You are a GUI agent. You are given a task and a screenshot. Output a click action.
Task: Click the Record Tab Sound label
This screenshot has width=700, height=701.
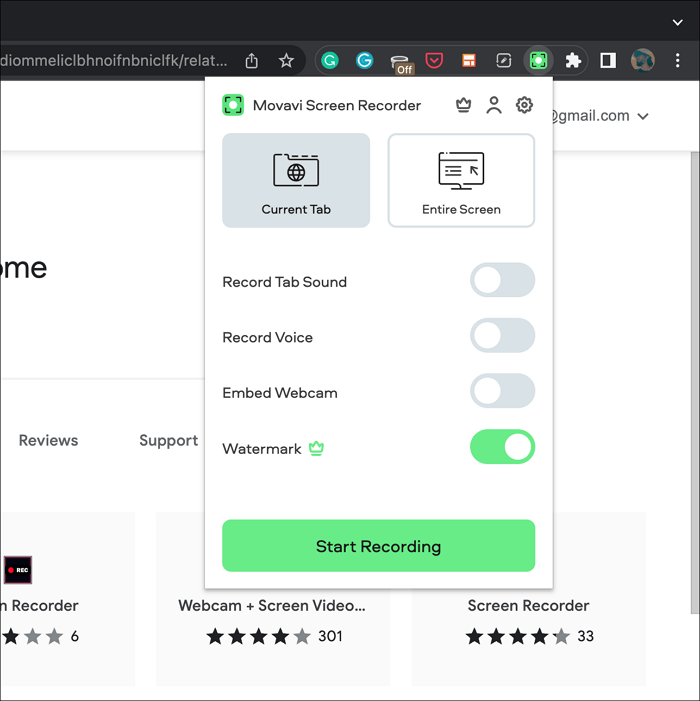(285, 282)
